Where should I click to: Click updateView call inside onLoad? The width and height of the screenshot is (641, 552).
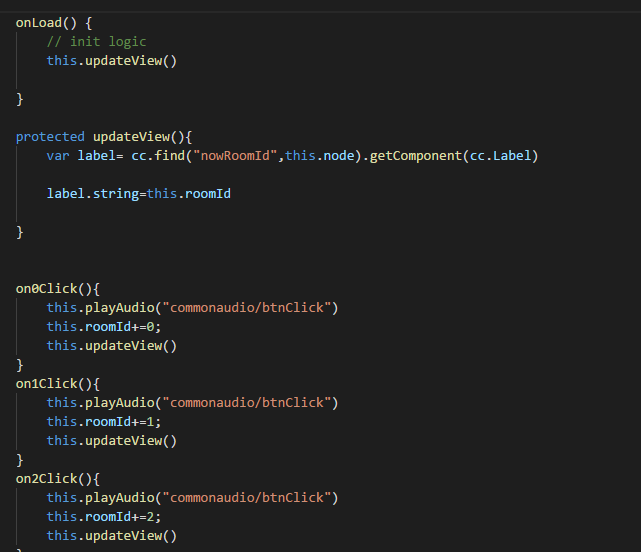pyautogui.click(x=112, y=61)
